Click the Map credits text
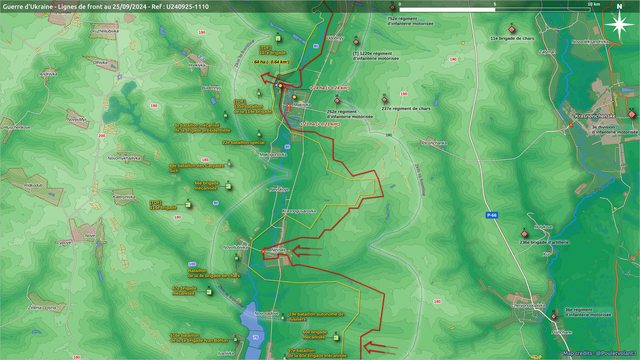The width and height of the screenshot is (640, 360). pyautogui.click(x=600, y=353)
